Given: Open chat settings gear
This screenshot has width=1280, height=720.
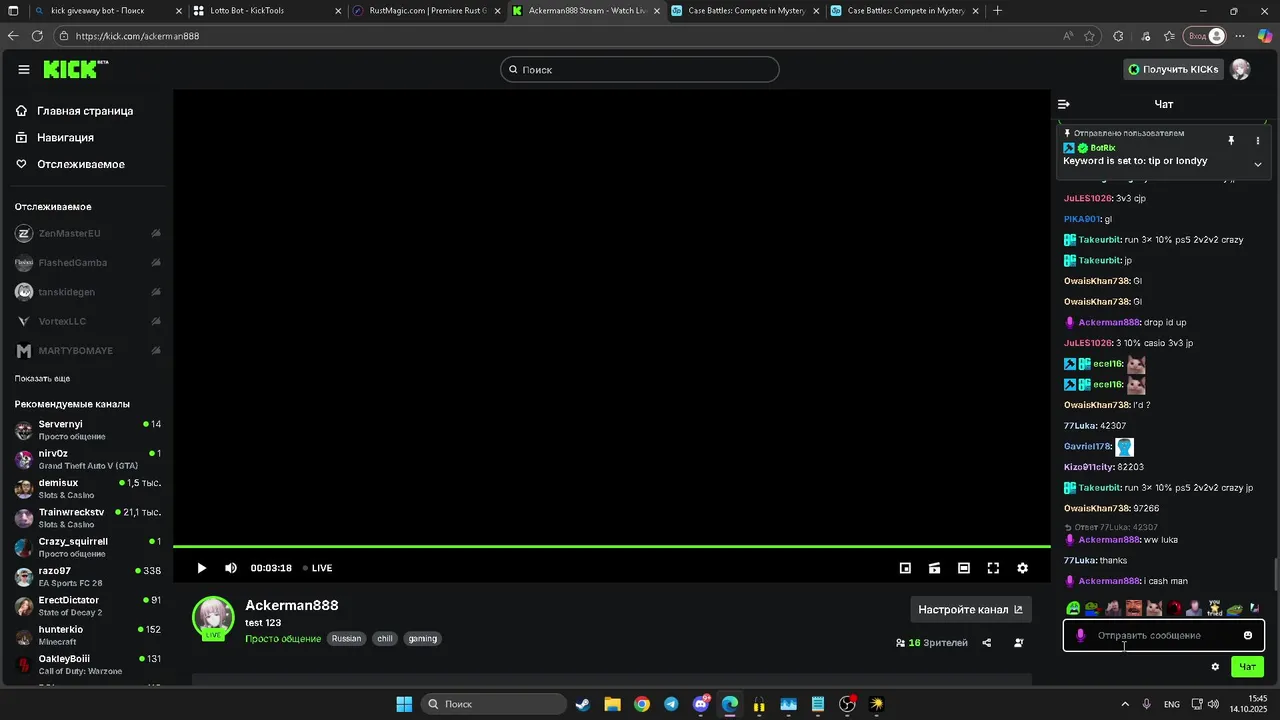Looking at the screenshot, I should click(x=1215, y=667).
